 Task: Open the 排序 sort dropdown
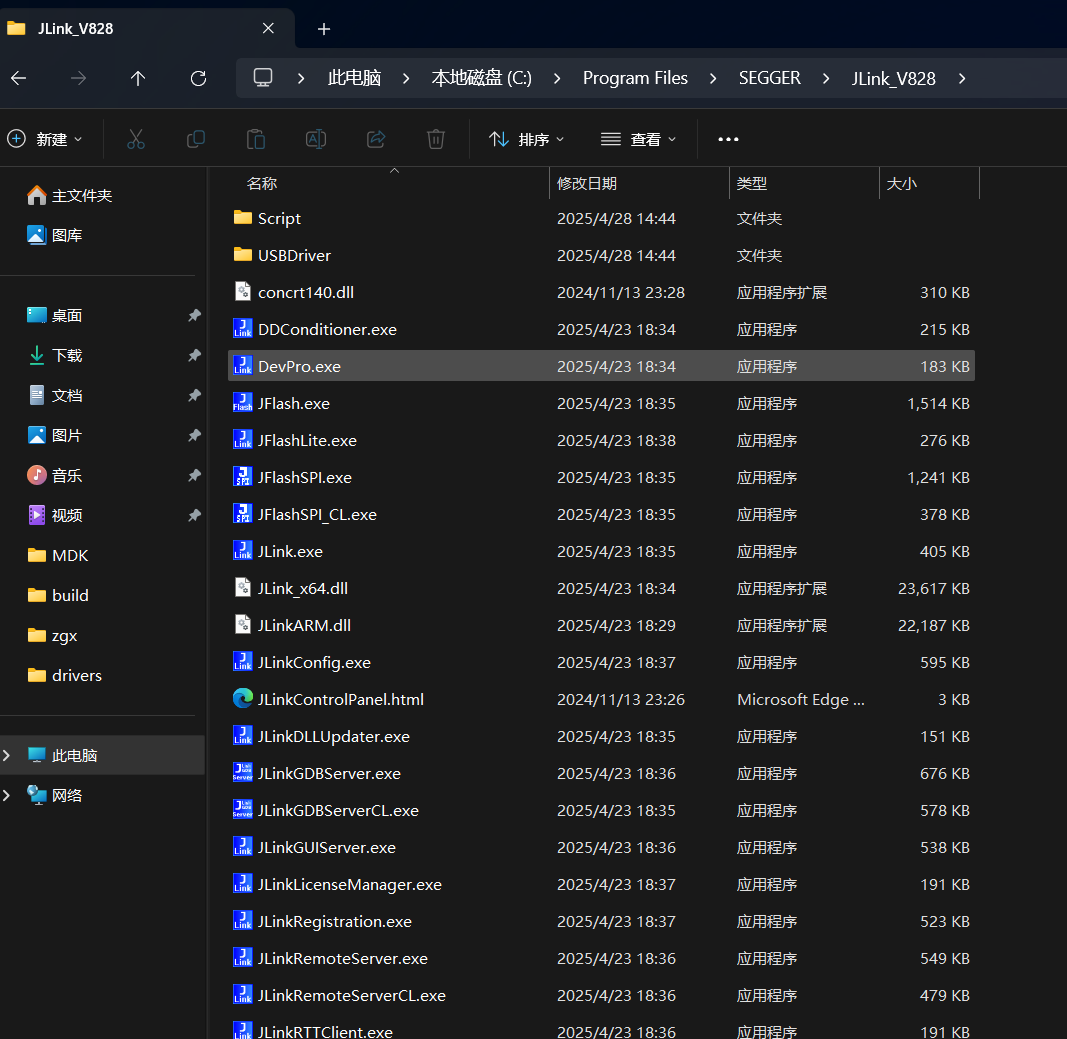tap(527, 139)
